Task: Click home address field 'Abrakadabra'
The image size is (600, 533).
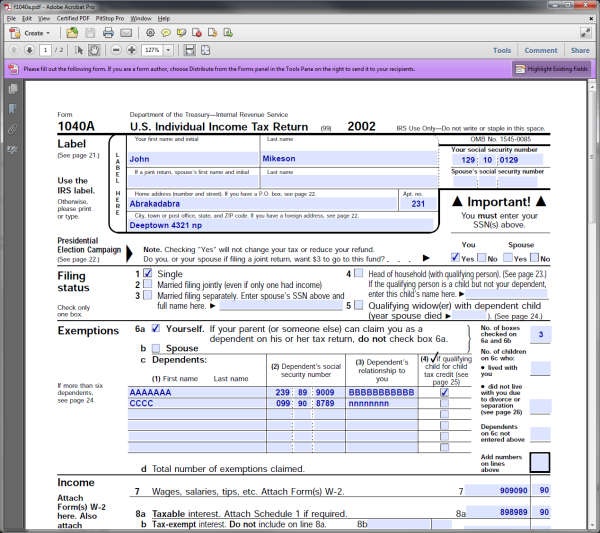Action: click(x=262, y=204)
